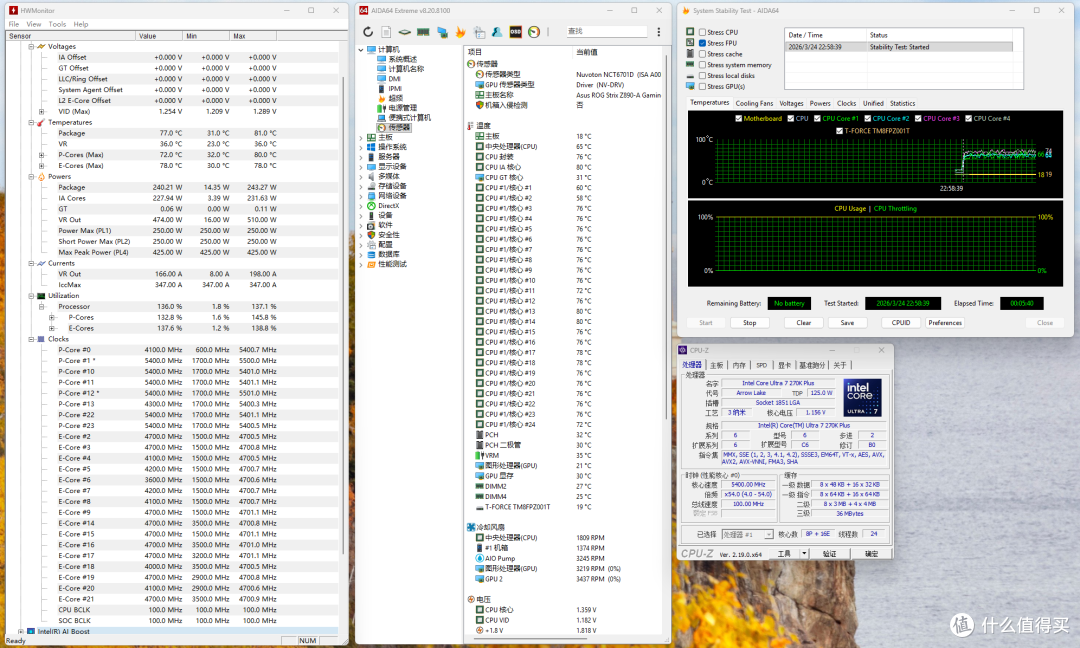Click the 查找 search field in AIDA64
Screen dimensions: 1080x648
[606, 32]
